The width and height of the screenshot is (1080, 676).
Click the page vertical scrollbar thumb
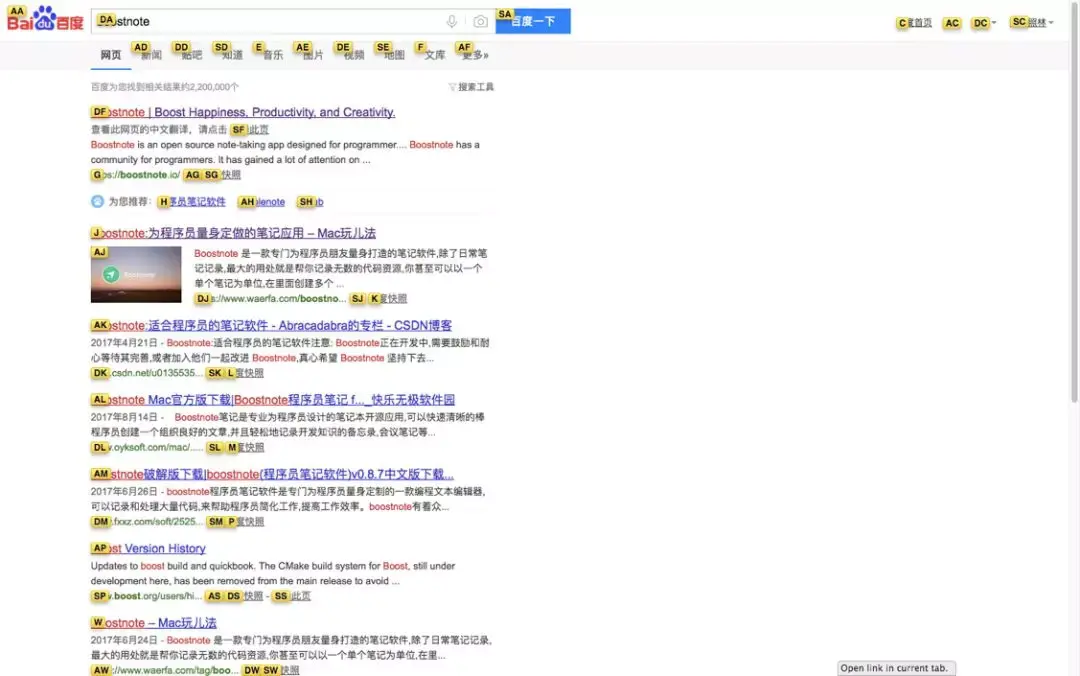tap(1074, 203)
